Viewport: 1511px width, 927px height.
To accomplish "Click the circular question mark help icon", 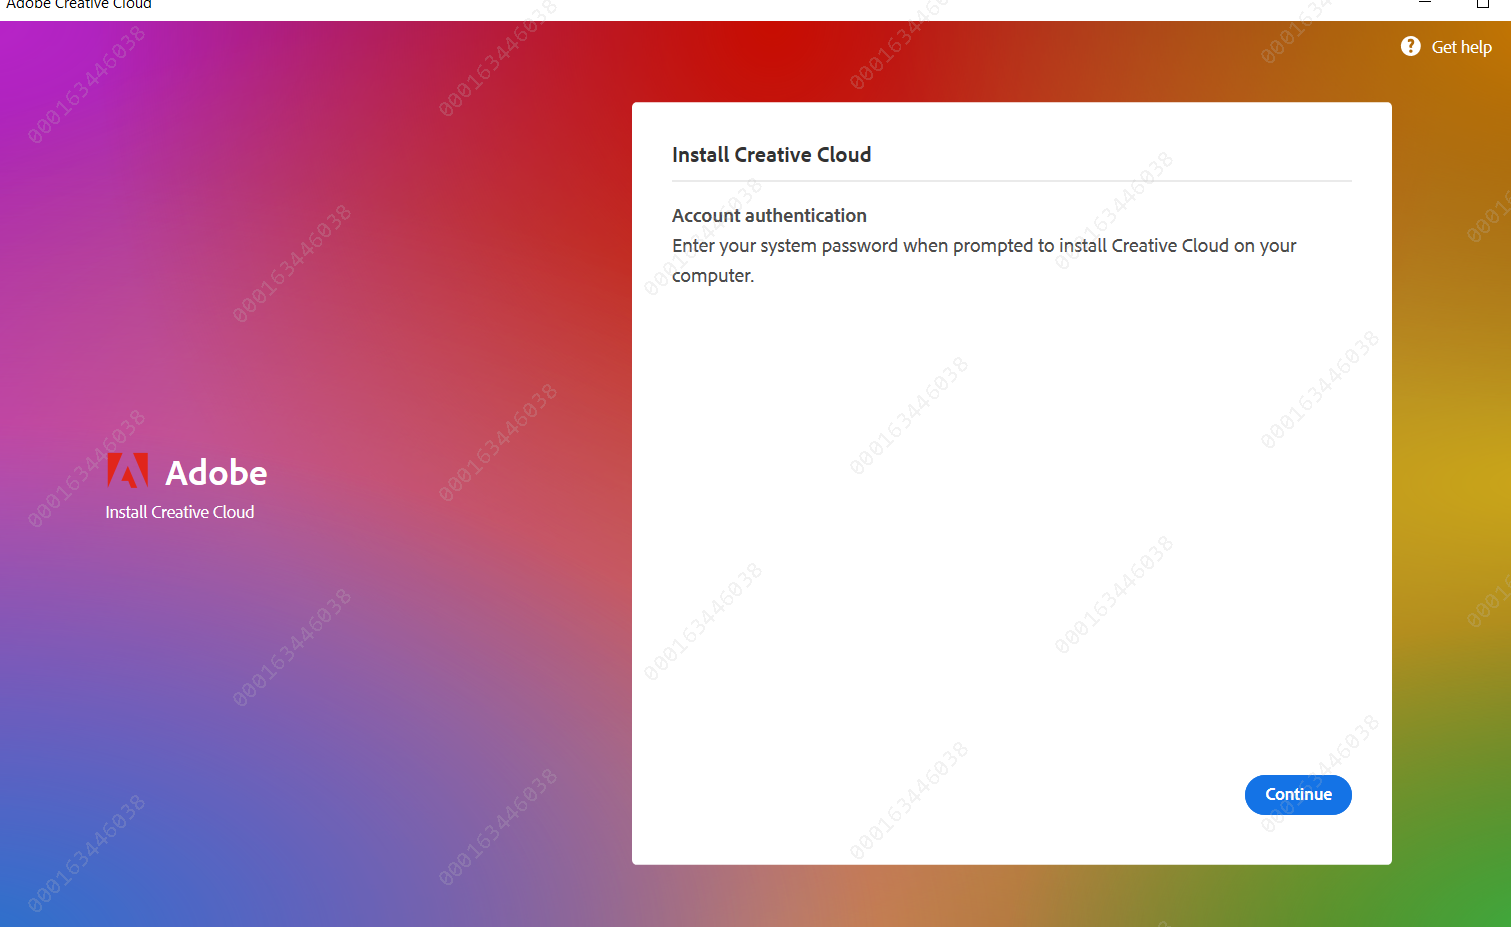I will 1409,46.
